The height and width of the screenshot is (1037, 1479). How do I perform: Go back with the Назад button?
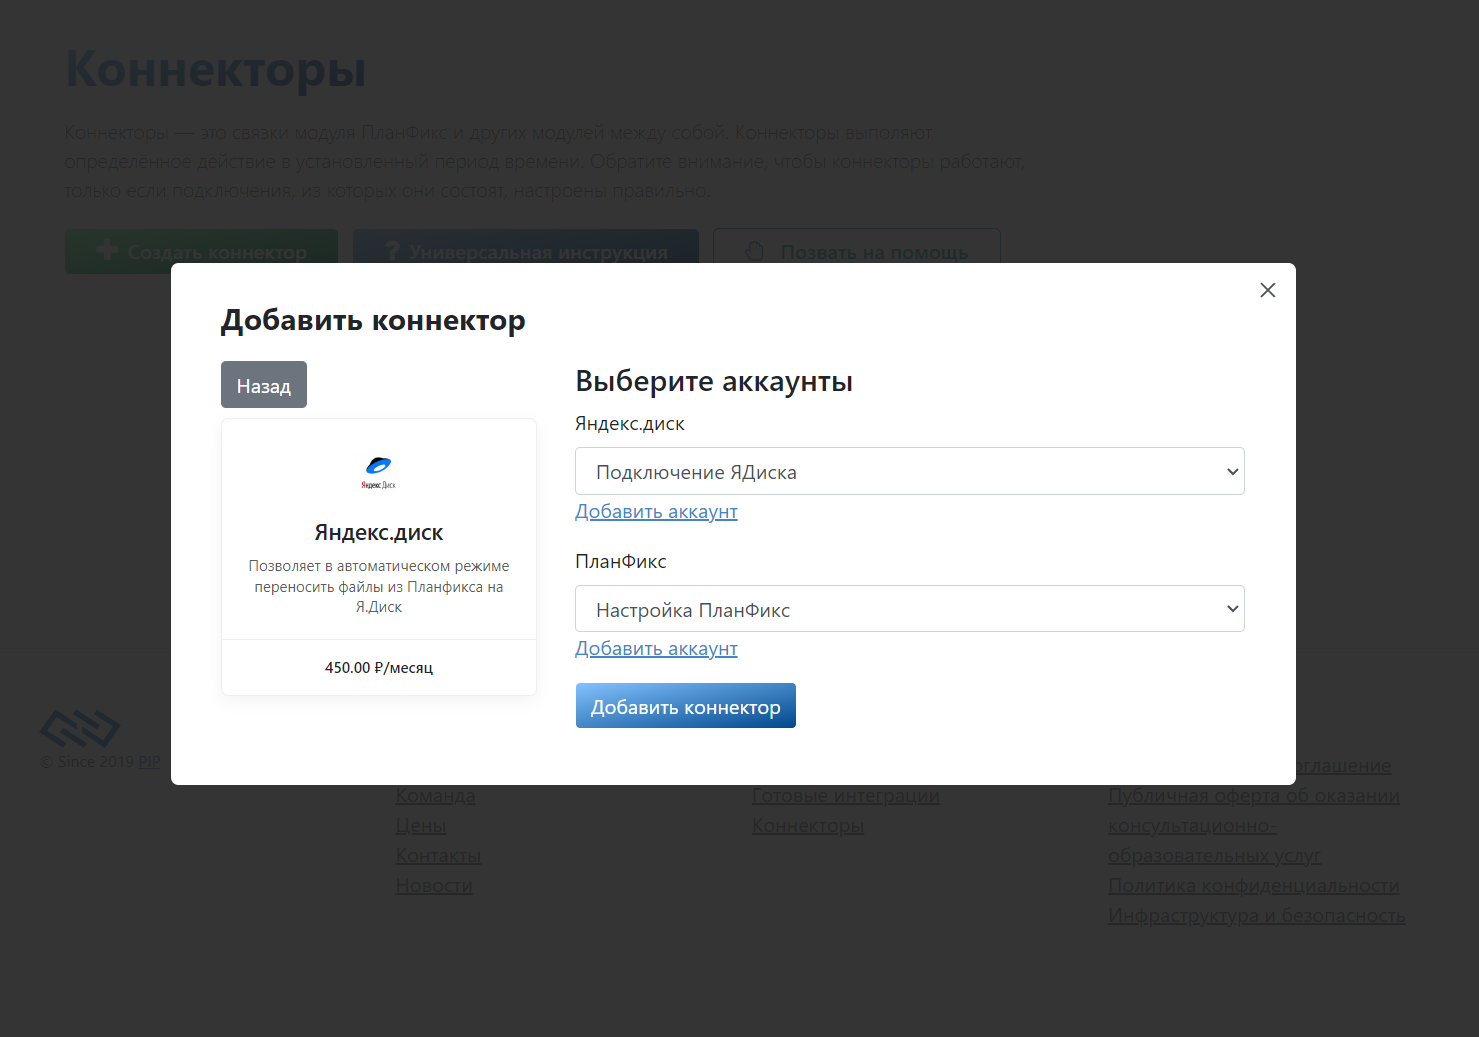264,385
